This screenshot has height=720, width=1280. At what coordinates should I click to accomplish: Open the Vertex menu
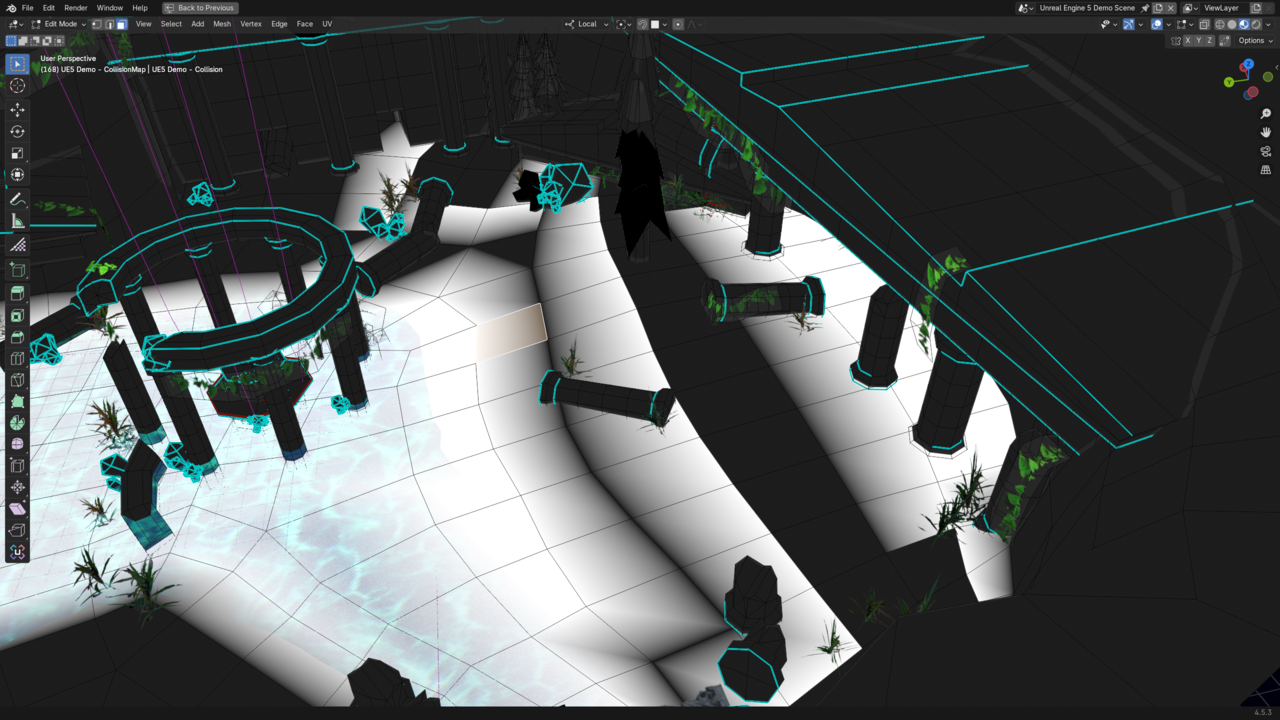[x=251, y=24]
